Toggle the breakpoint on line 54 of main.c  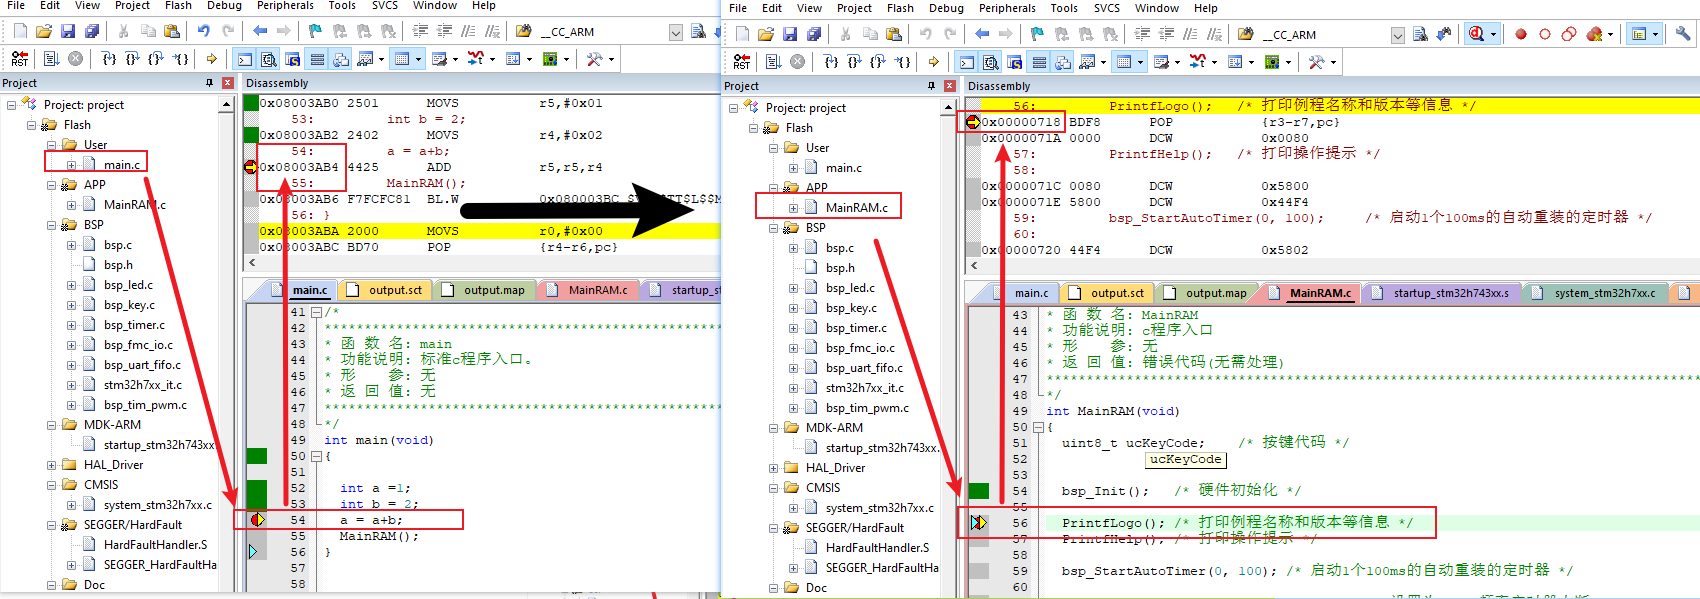(x=257, y=520)
